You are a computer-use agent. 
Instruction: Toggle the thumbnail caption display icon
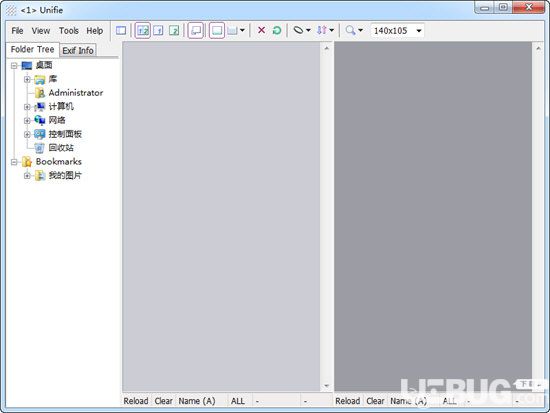coord(196,31)
